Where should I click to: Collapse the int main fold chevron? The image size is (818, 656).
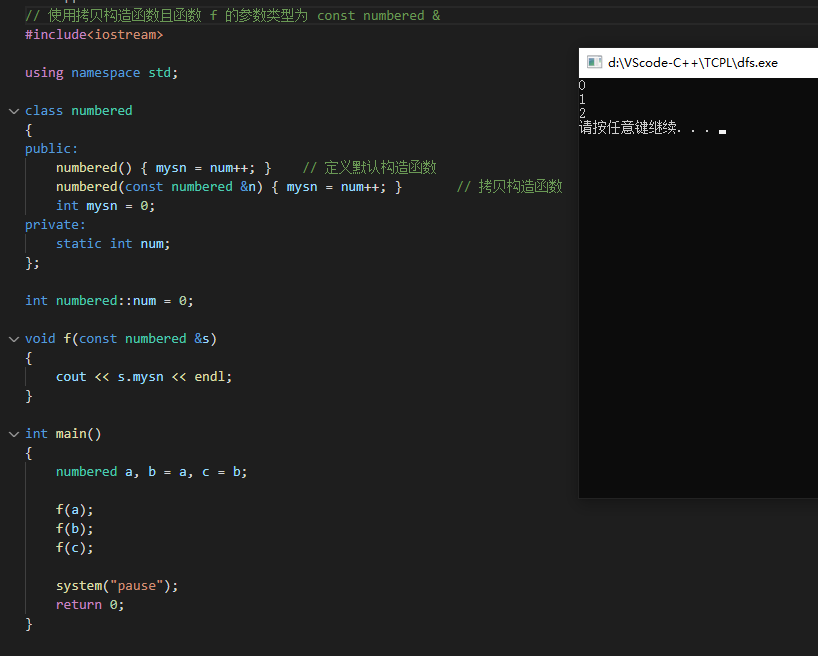pos(14,434)
